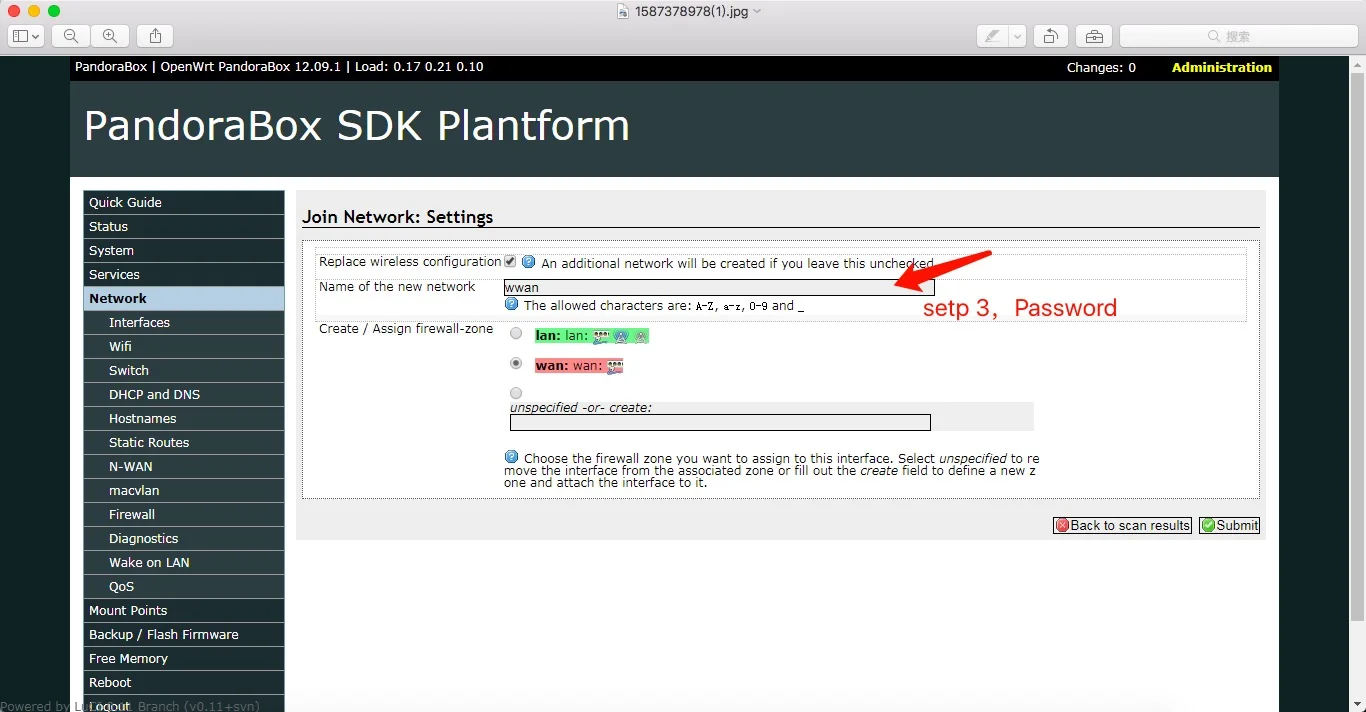
Task: Submit the join network settings
Action: coord(1229,525)
